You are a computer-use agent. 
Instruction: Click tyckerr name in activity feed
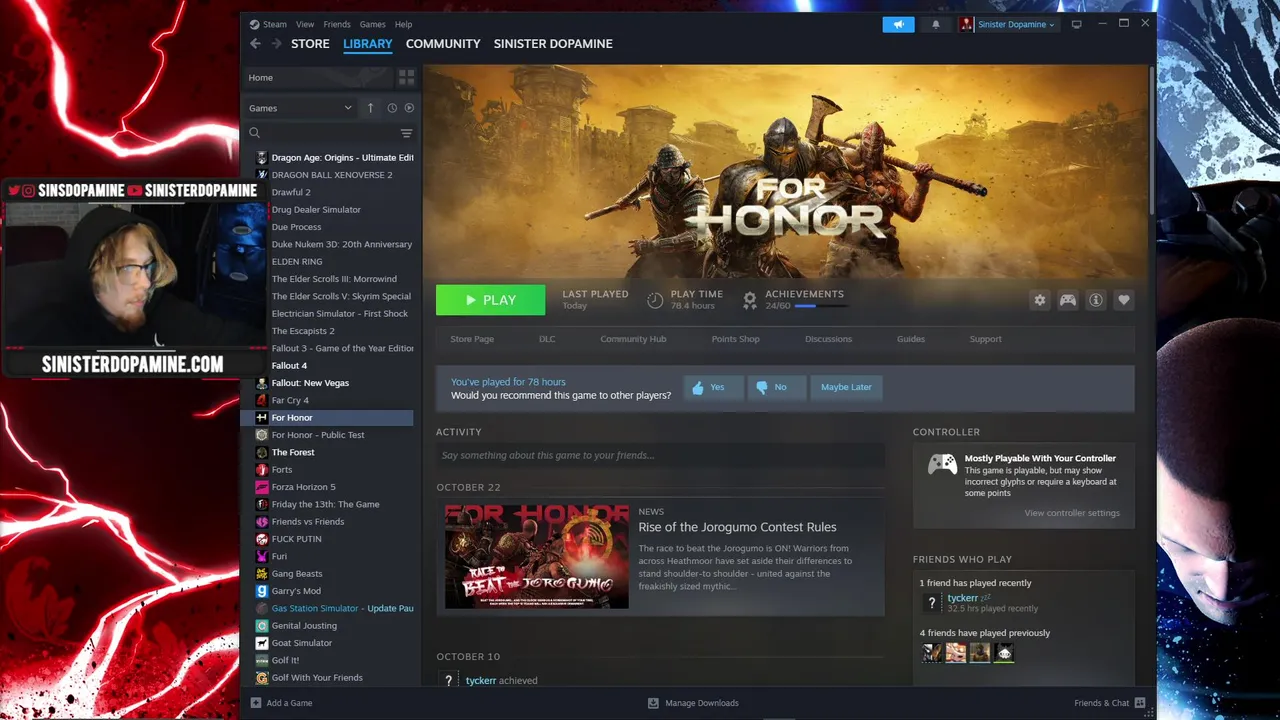(x=481, y=680)
